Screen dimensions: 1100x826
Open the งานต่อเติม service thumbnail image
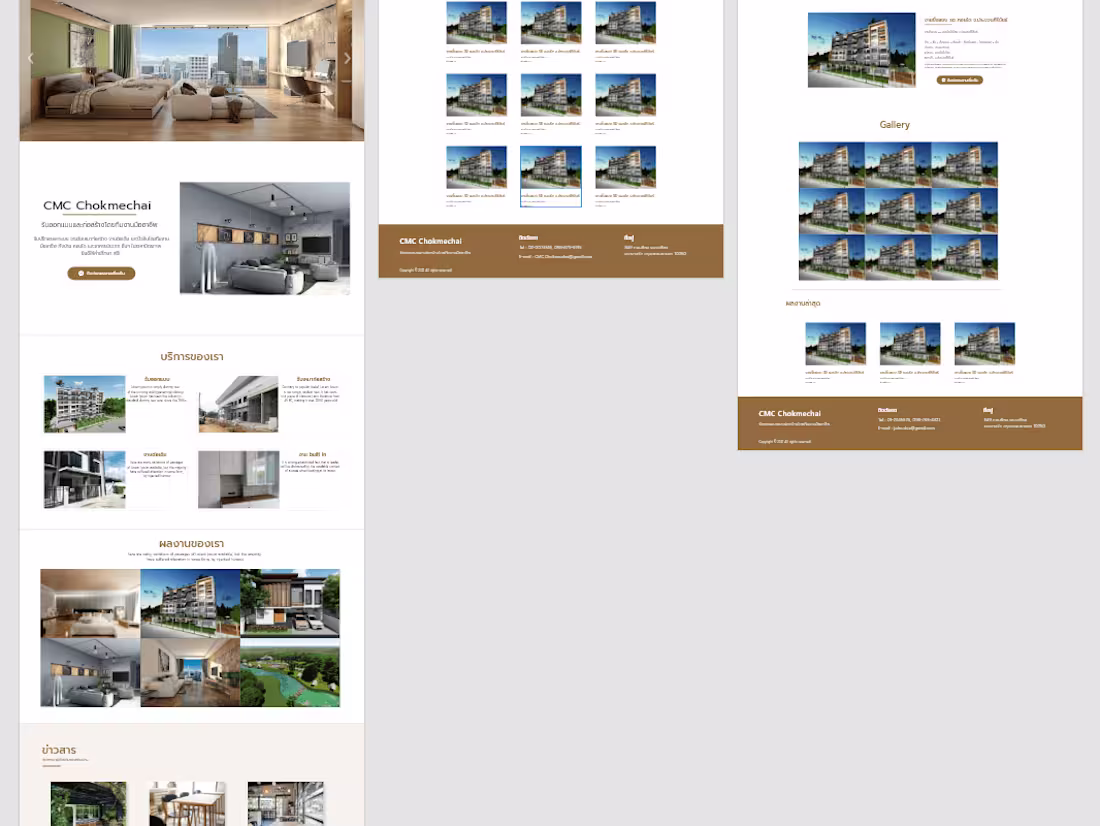click(x=84, y=479)
